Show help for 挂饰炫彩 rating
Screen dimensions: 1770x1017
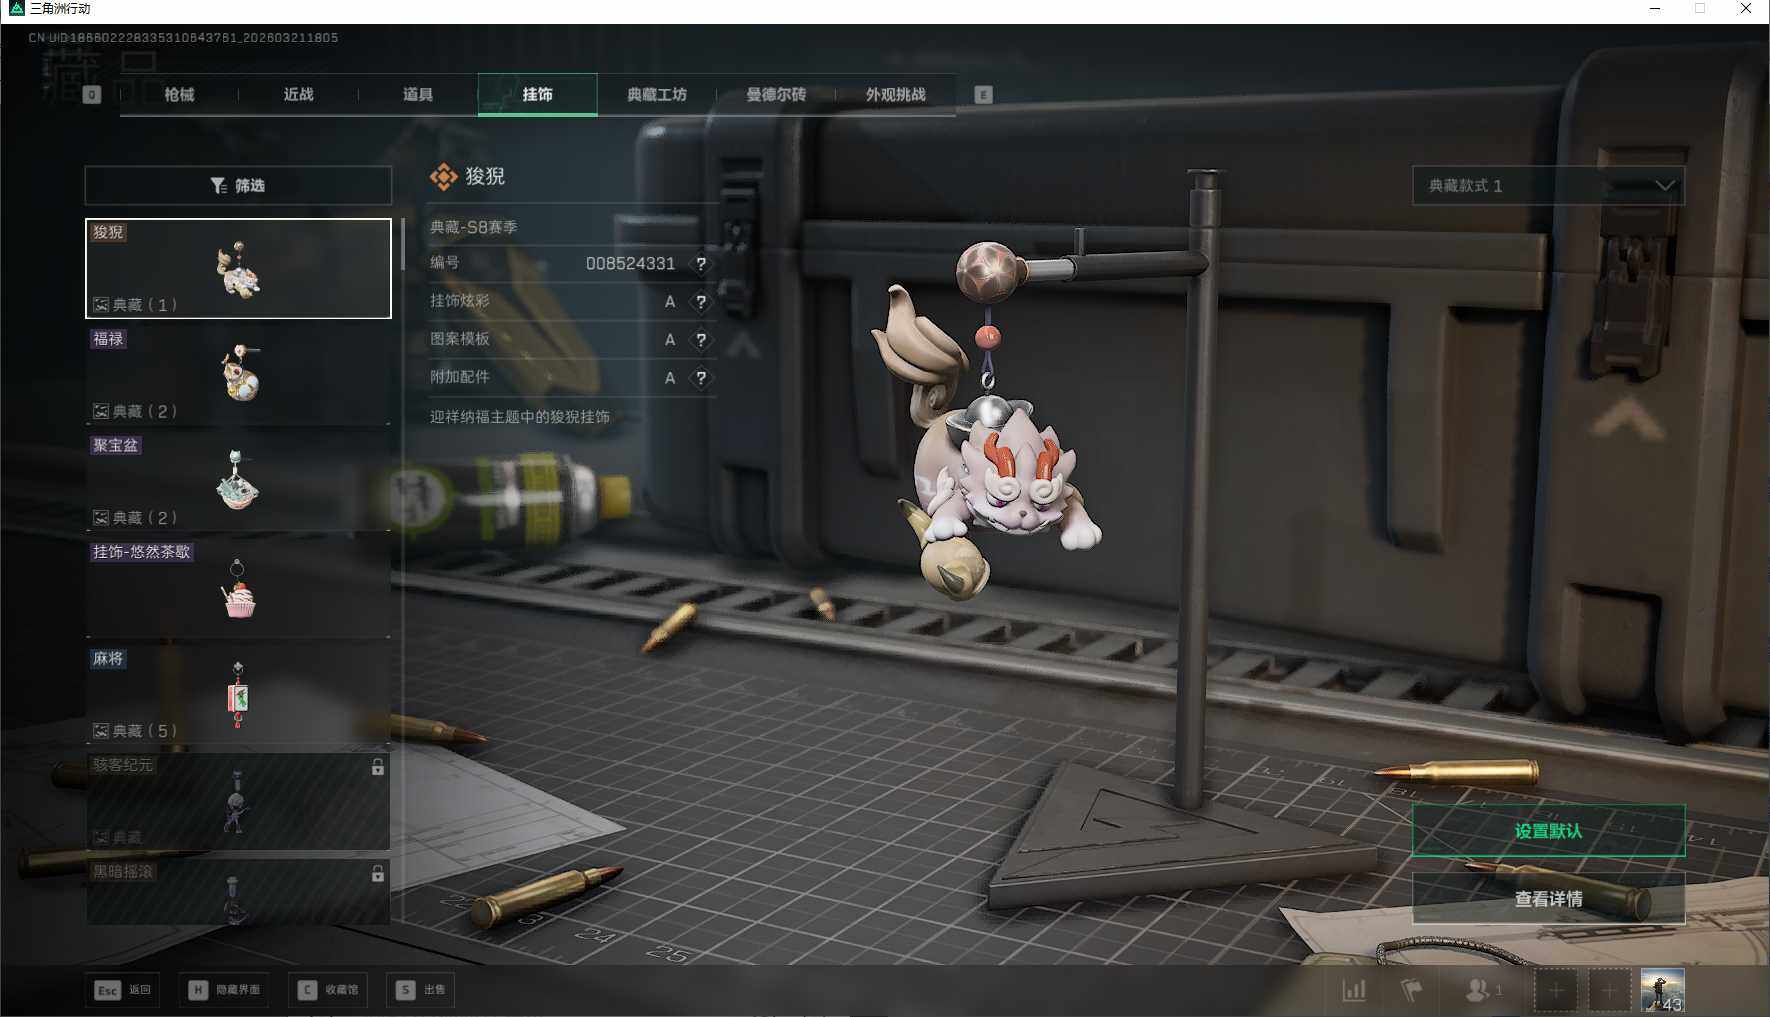[x=701, y=302]
